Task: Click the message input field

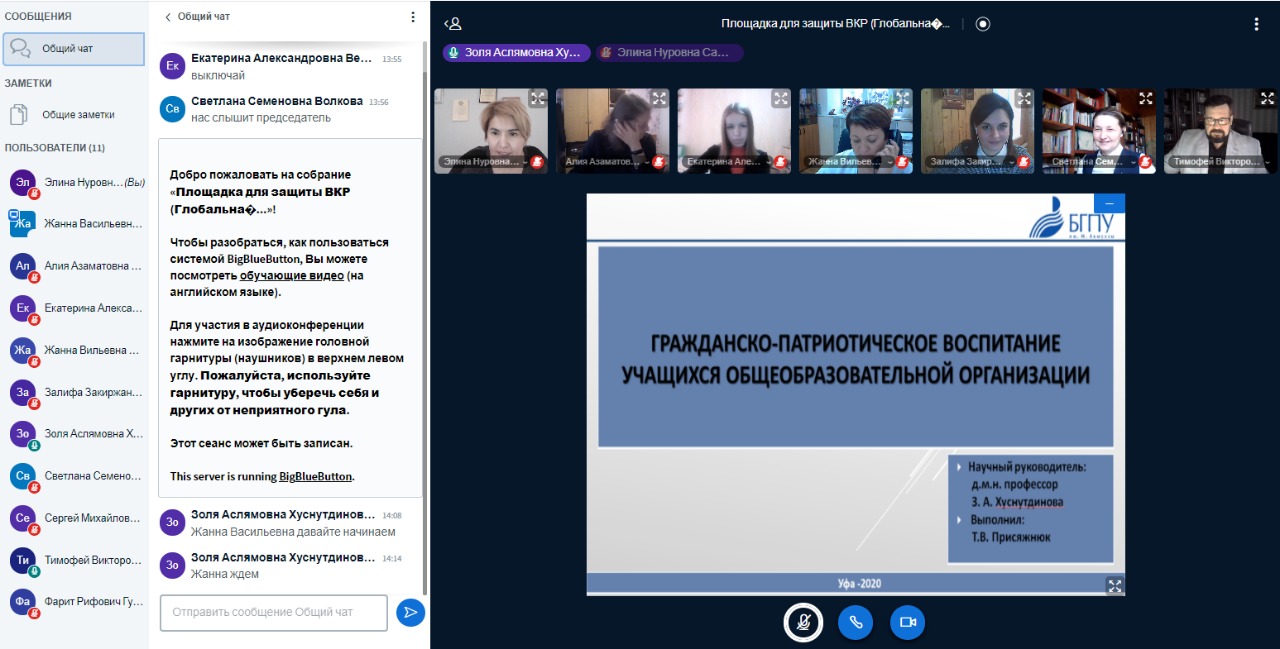Action: click(273, 612)
